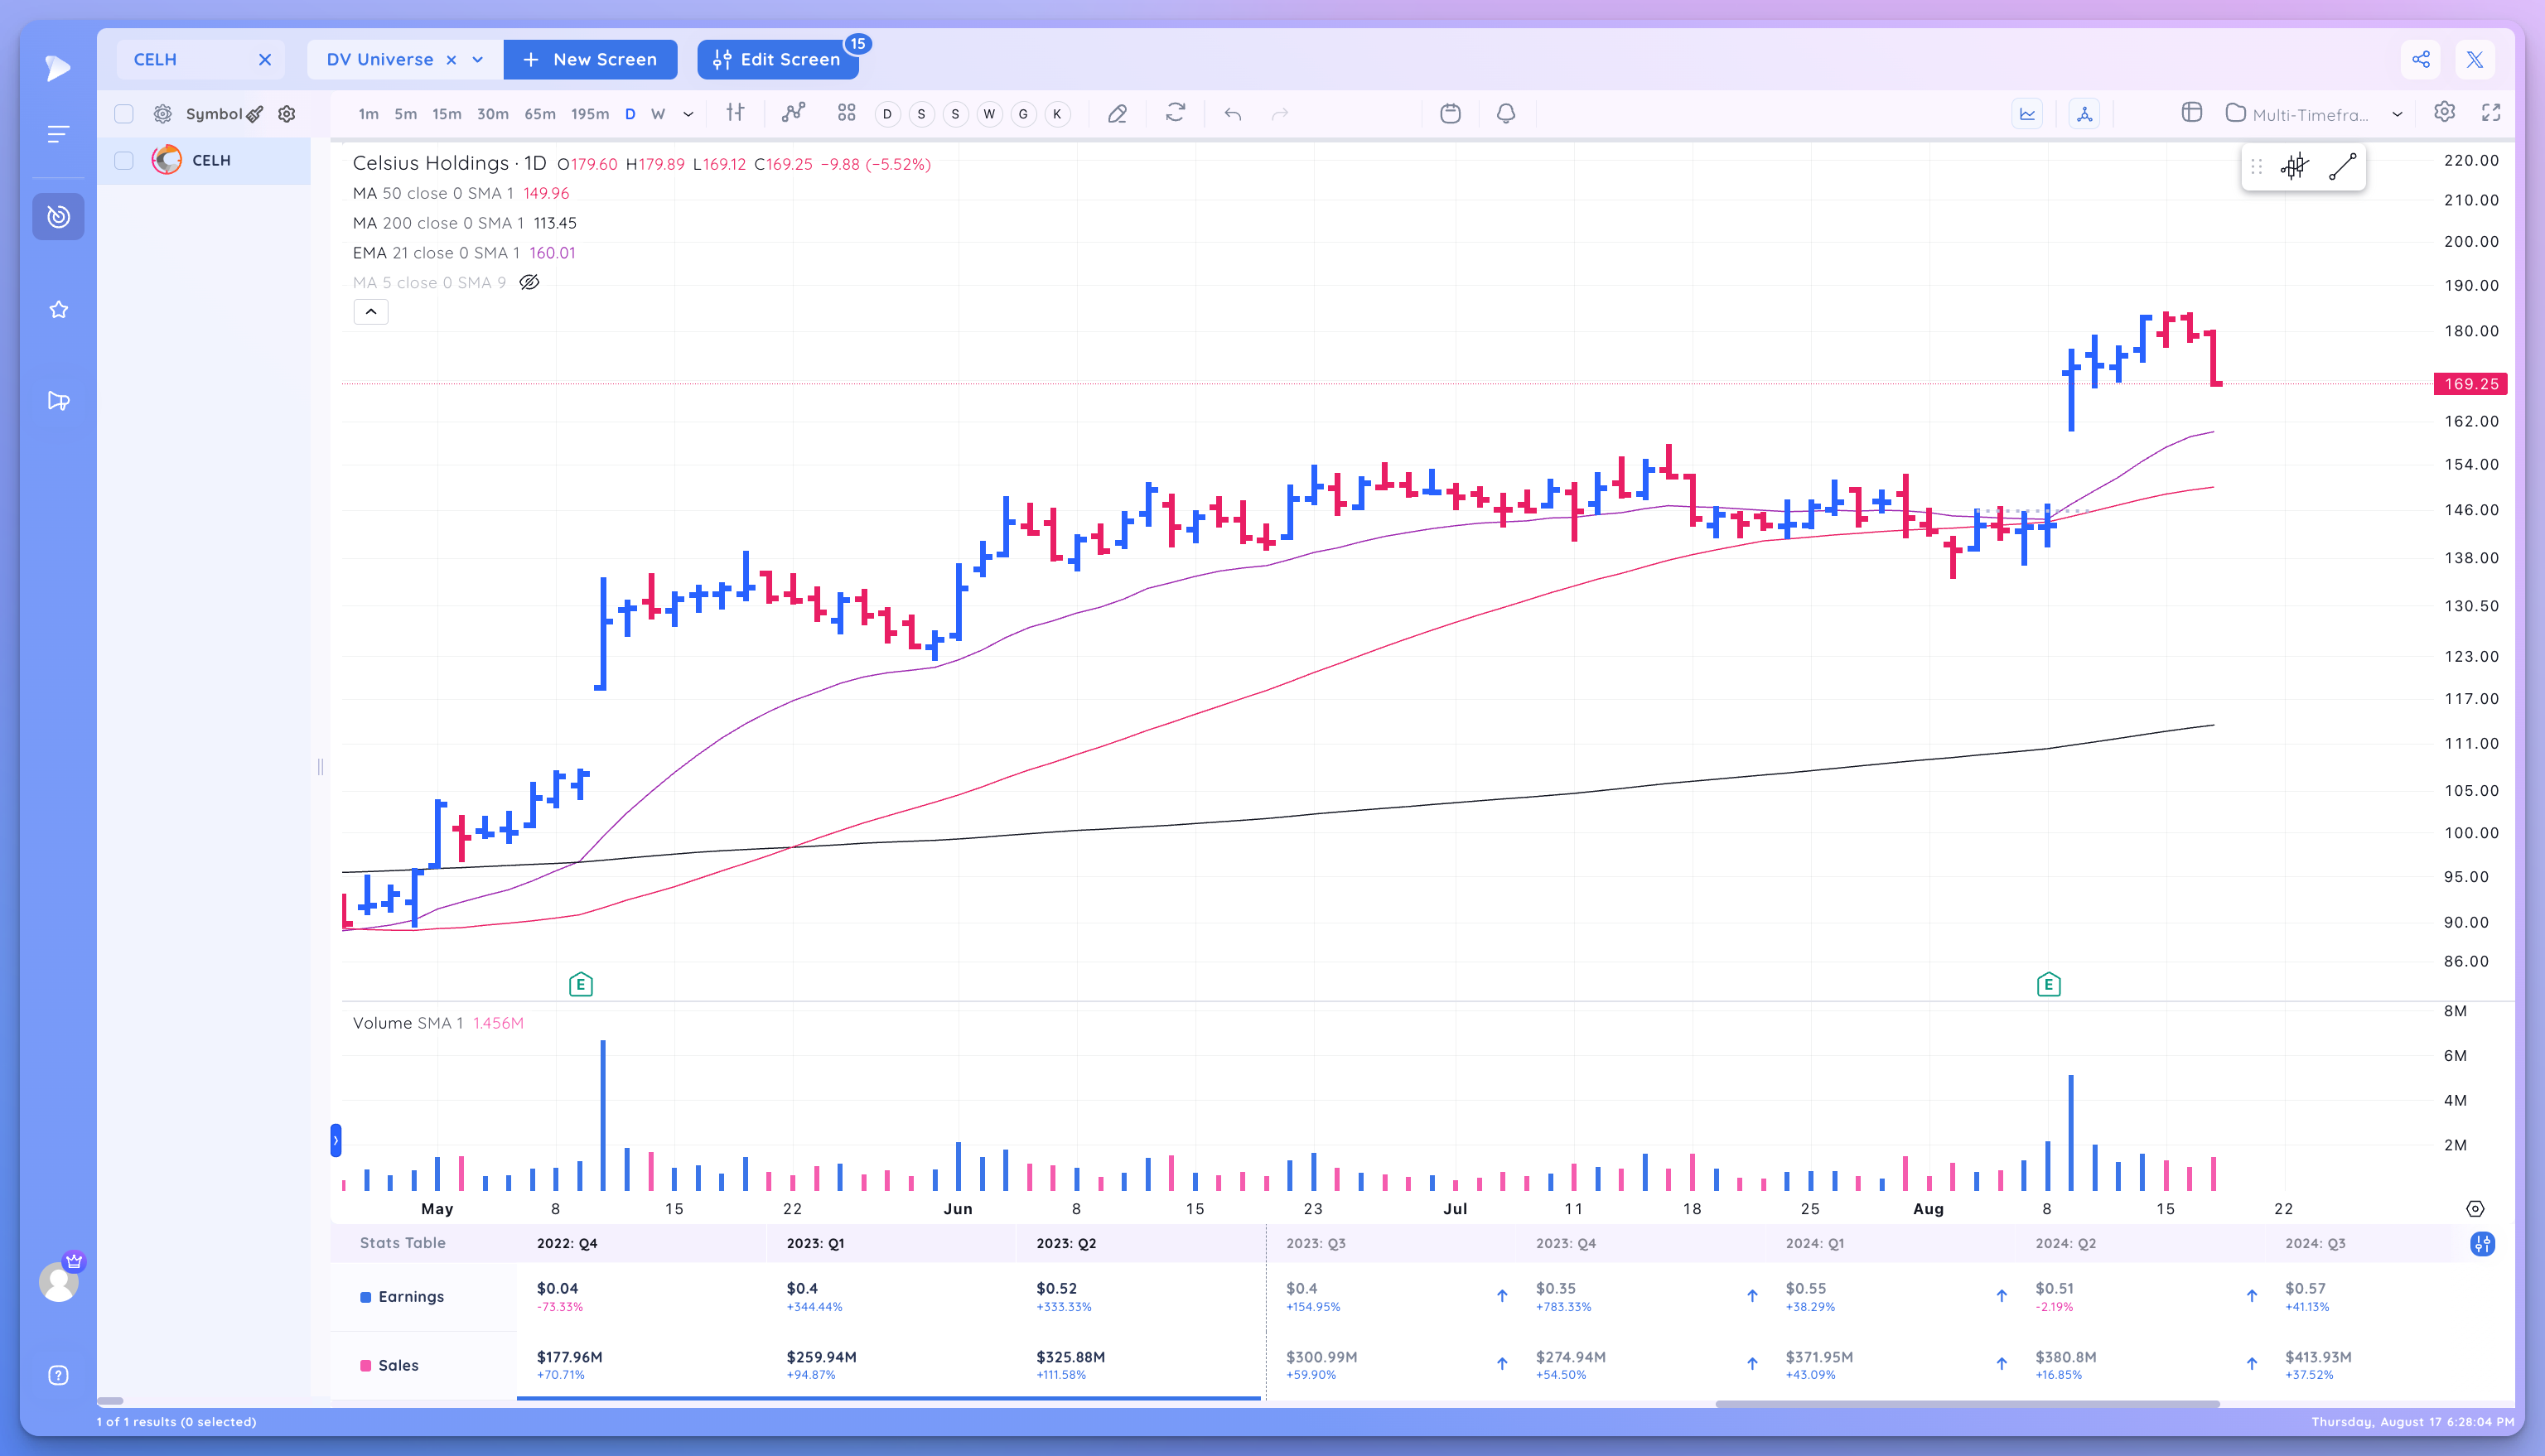
Task: Click the X (Twitter) share icon
Action: pos(2474,59)
